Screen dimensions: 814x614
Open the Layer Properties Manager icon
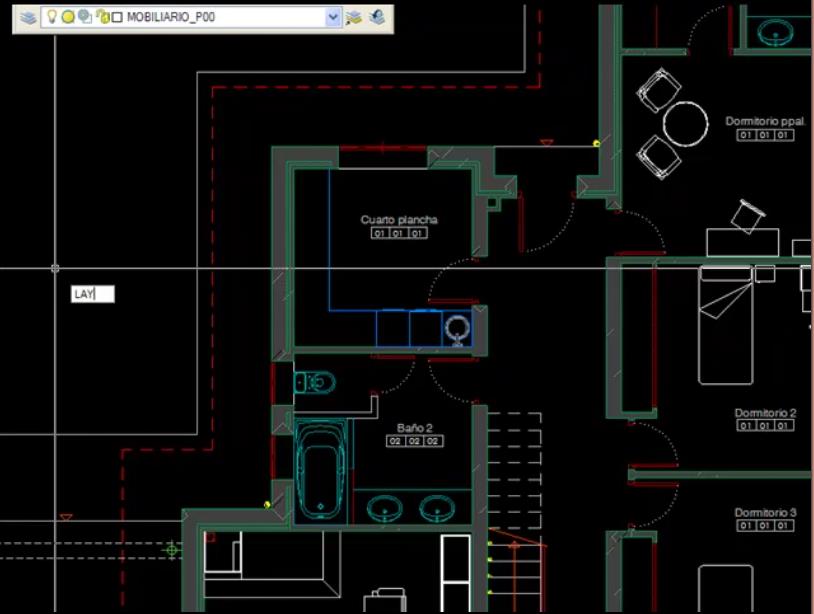tap(28, 18)
